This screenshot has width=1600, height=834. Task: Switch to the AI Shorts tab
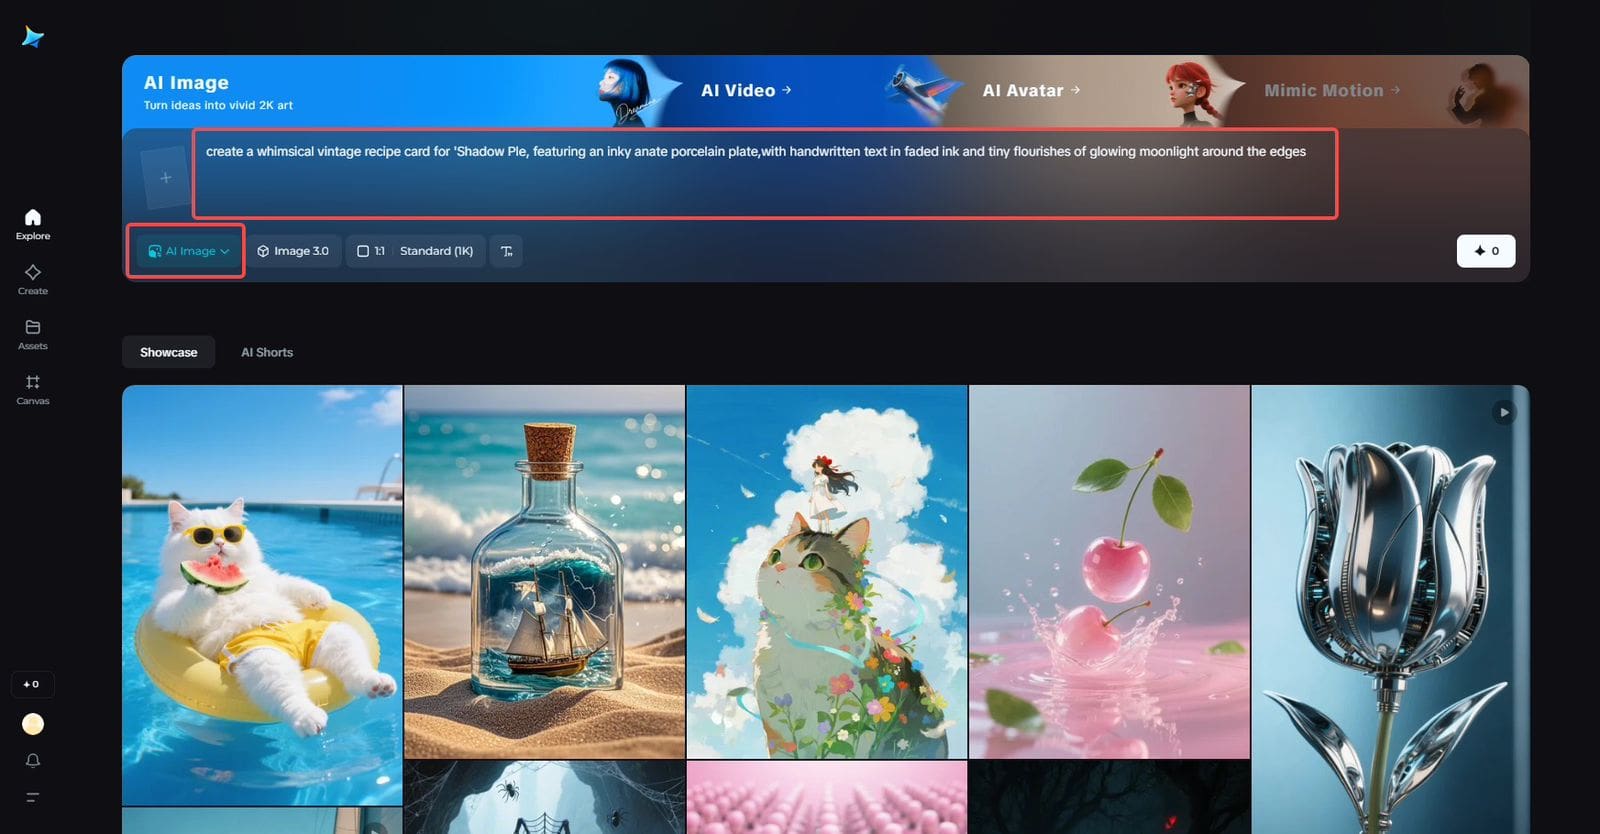click(267, 352)
